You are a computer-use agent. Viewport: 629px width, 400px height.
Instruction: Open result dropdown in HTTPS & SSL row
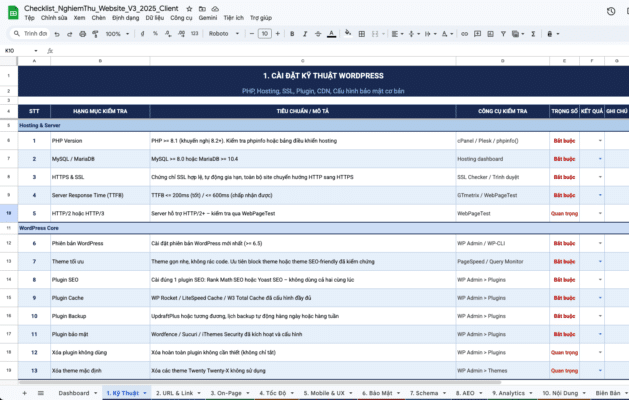600,177
